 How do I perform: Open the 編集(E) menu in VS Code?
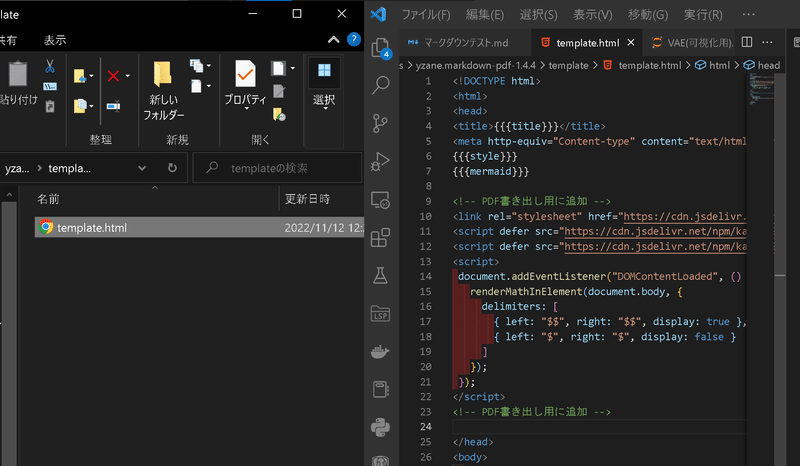[485, 15]
